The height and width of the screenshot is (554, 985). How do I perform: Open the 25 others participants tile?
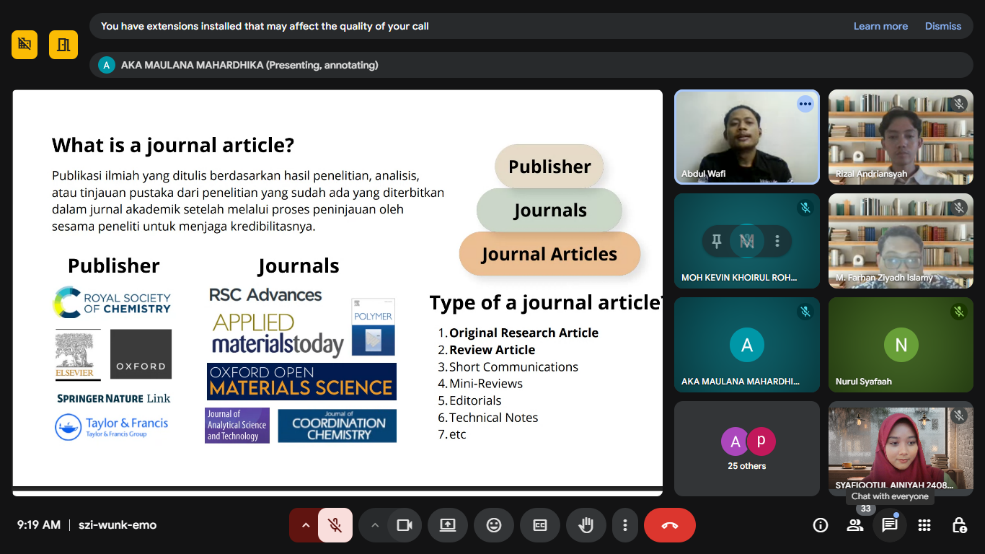747,448
